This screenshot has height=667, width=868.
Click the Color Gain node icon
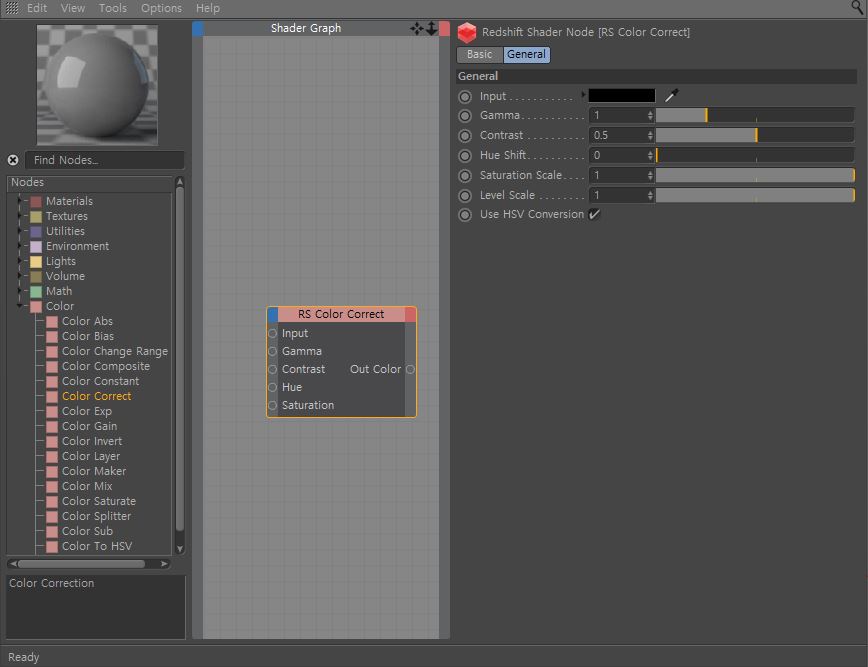click(x=52, y=426)
